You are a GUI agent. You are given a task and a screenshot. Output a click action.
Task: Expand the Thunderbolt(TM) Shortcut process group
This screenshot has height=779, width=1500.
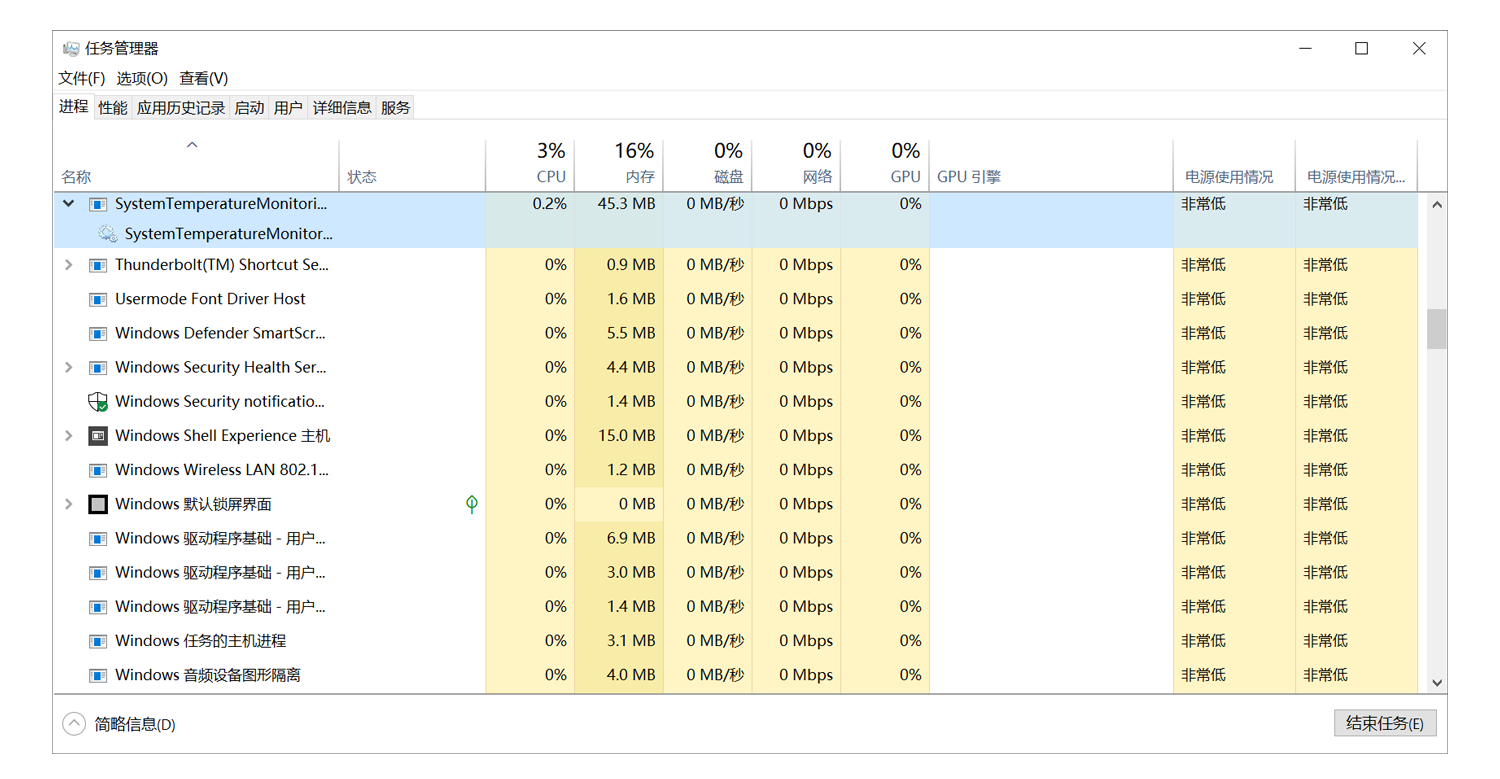coord(69,265)
